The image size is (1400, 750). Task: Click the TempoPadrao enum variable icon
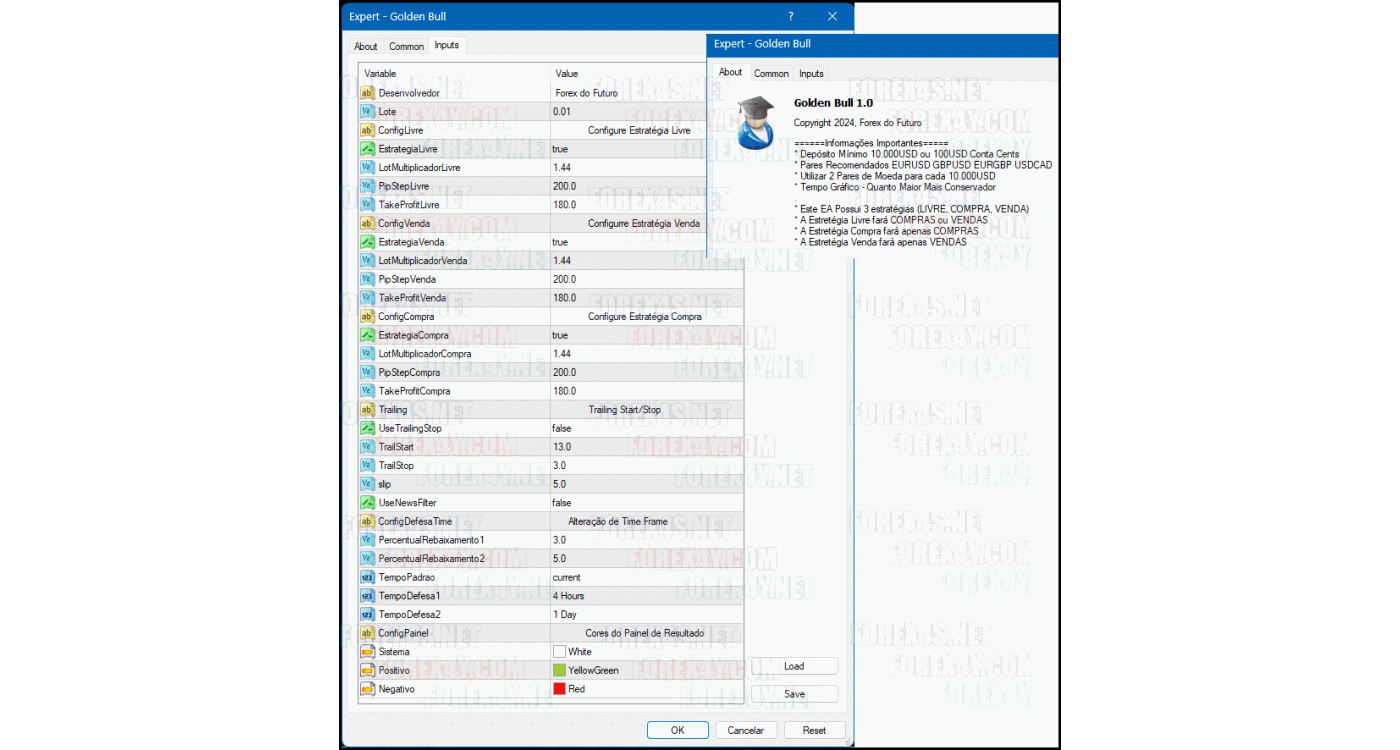[x=367, y=577]
